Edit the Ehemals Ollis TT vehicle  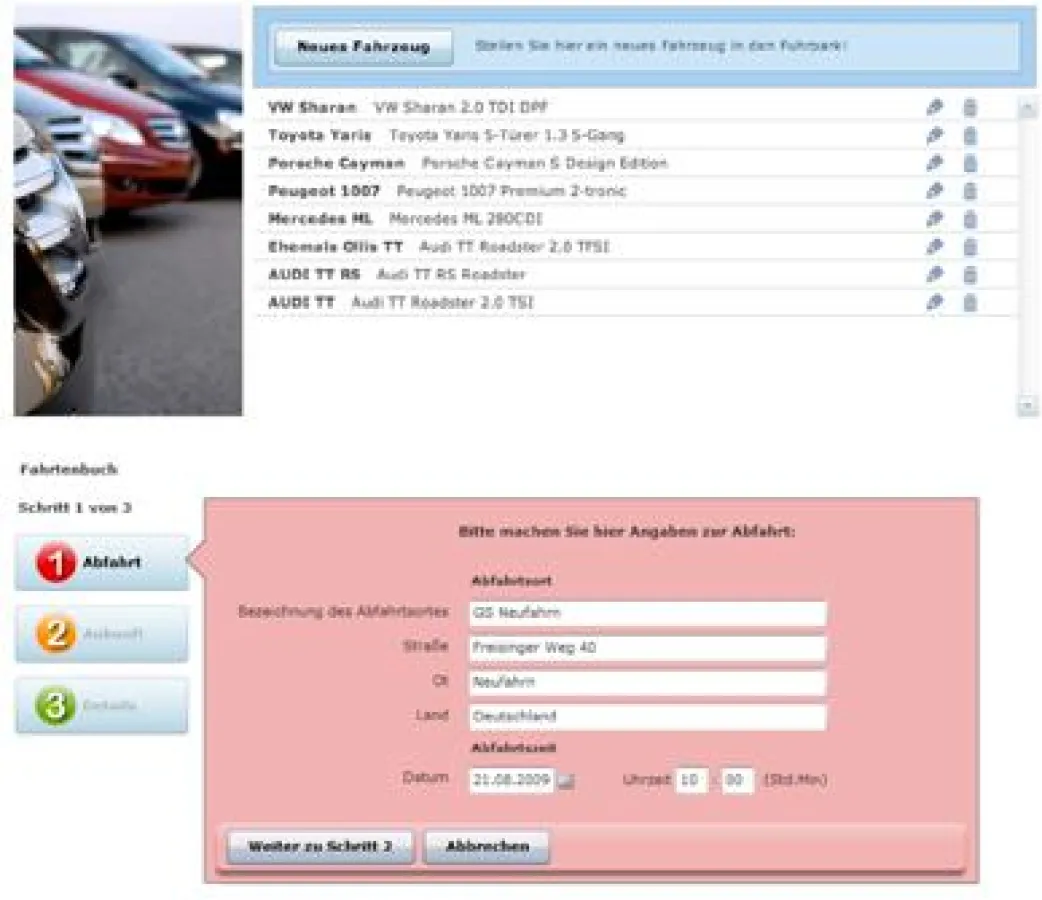tap(934, 247)
